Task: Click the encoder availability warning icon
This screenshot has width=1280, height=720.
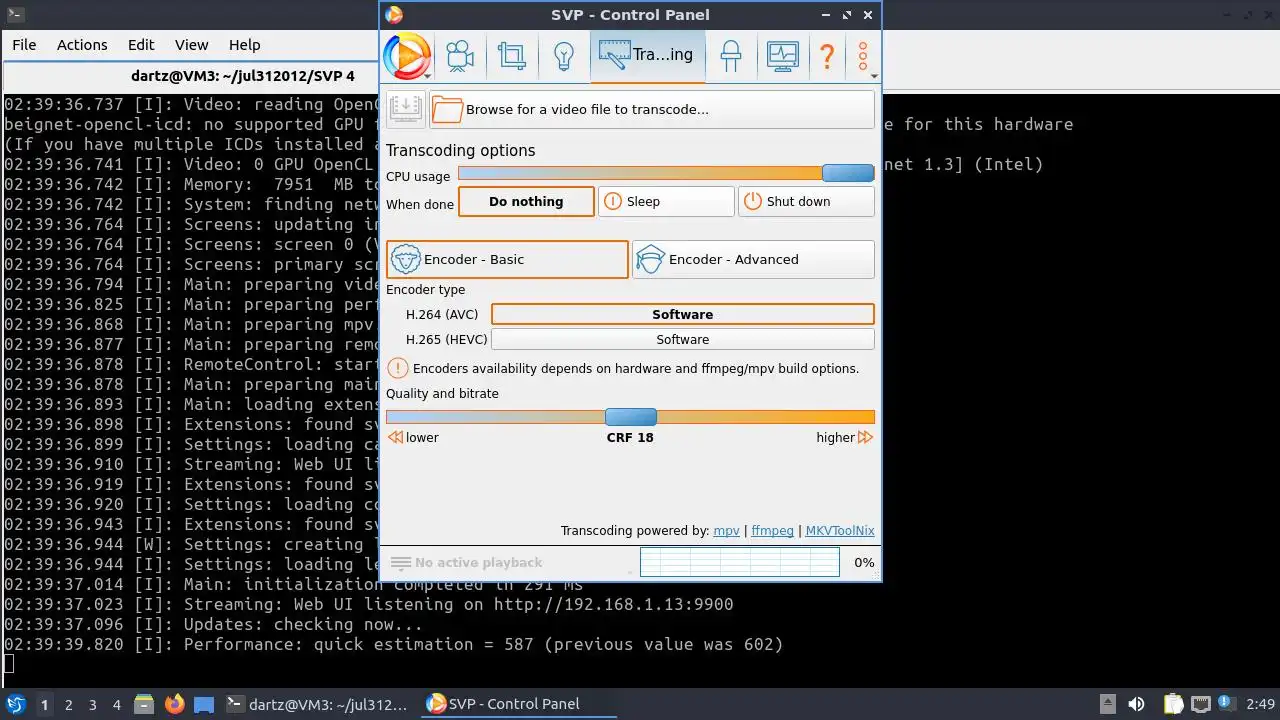Action: 397,368
